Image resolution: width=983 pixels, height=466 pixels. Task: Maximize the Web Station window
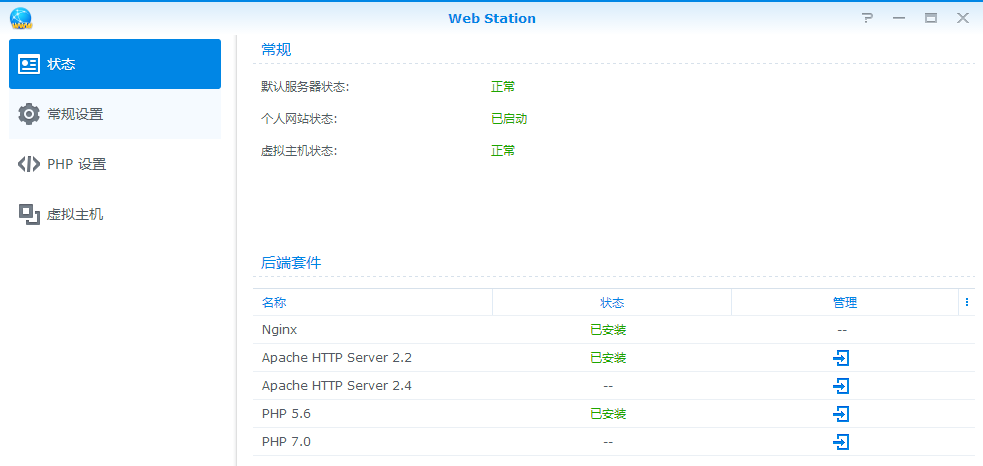coord(930,18)
